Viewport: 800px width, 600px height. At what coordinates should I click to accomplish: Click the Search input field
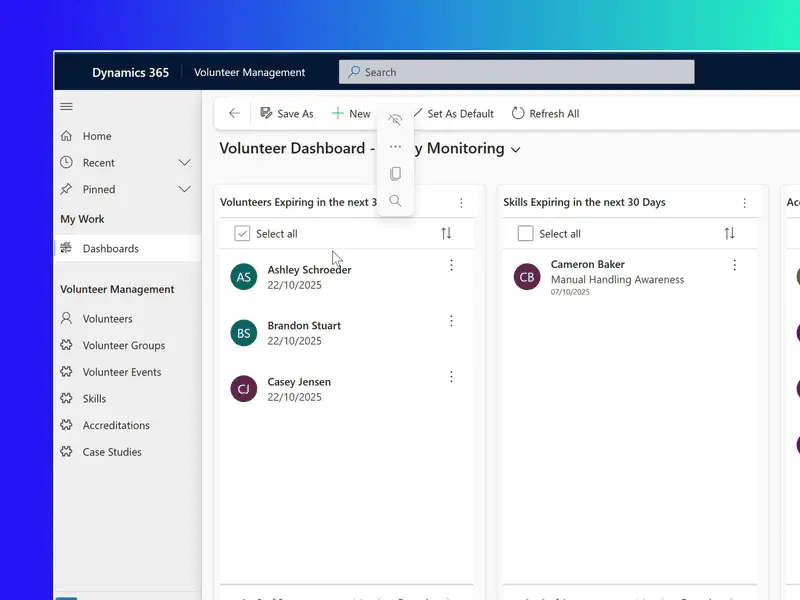coord(516,72)
